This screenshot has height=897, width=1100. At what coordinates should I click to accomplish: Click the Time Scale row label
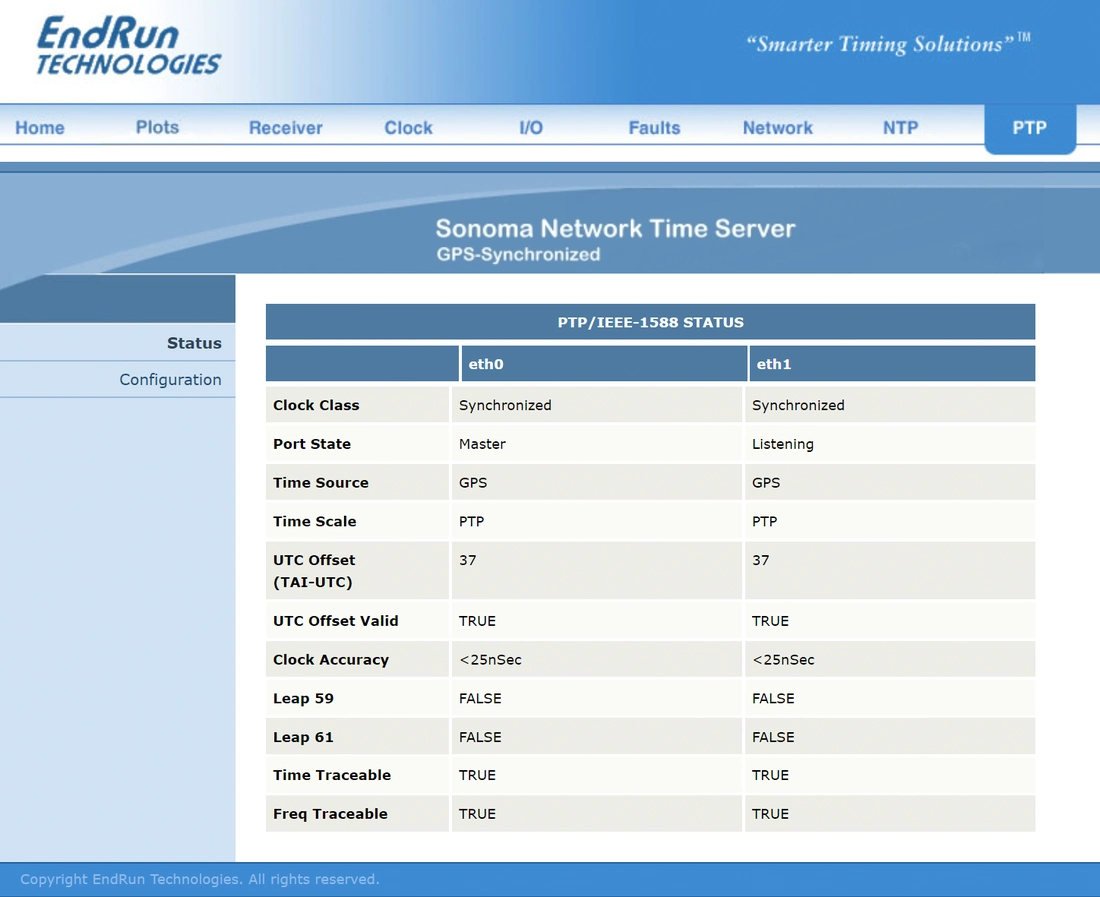[x=315, y=521]
